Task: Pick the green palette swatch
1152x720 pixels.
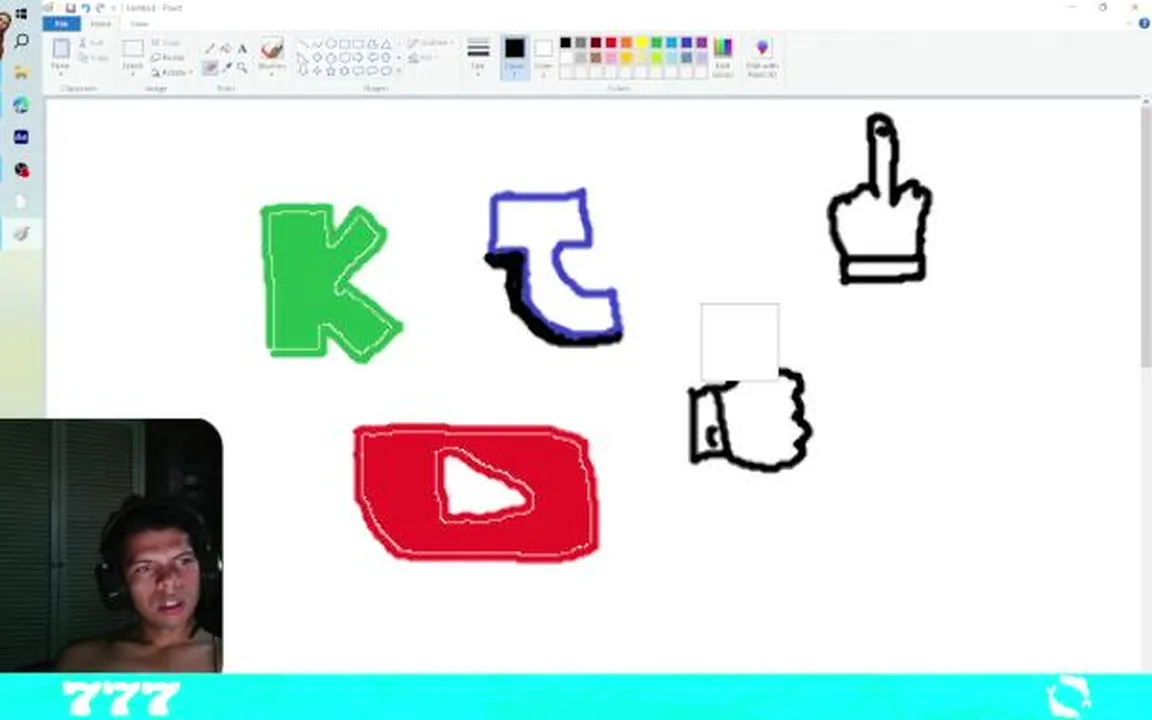Action: click(657, 43)
